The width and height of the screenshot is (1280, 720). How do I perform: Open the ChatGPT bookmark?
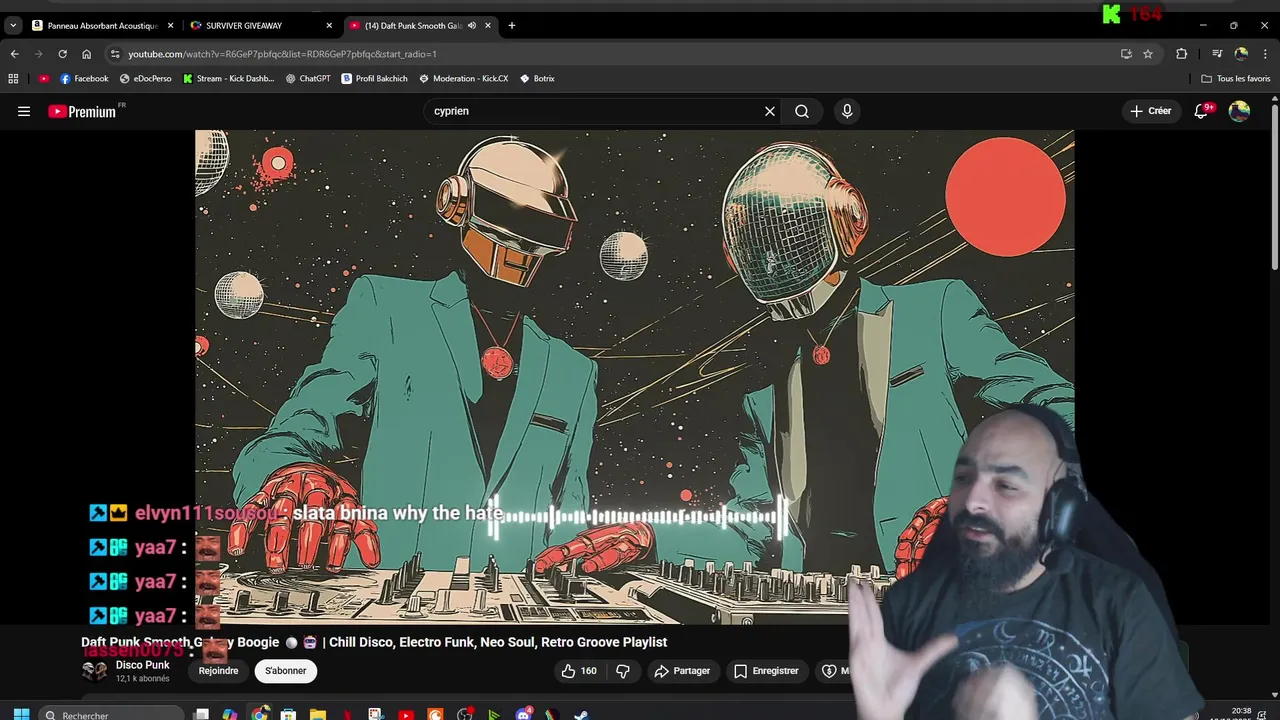(x=307, y=78)
